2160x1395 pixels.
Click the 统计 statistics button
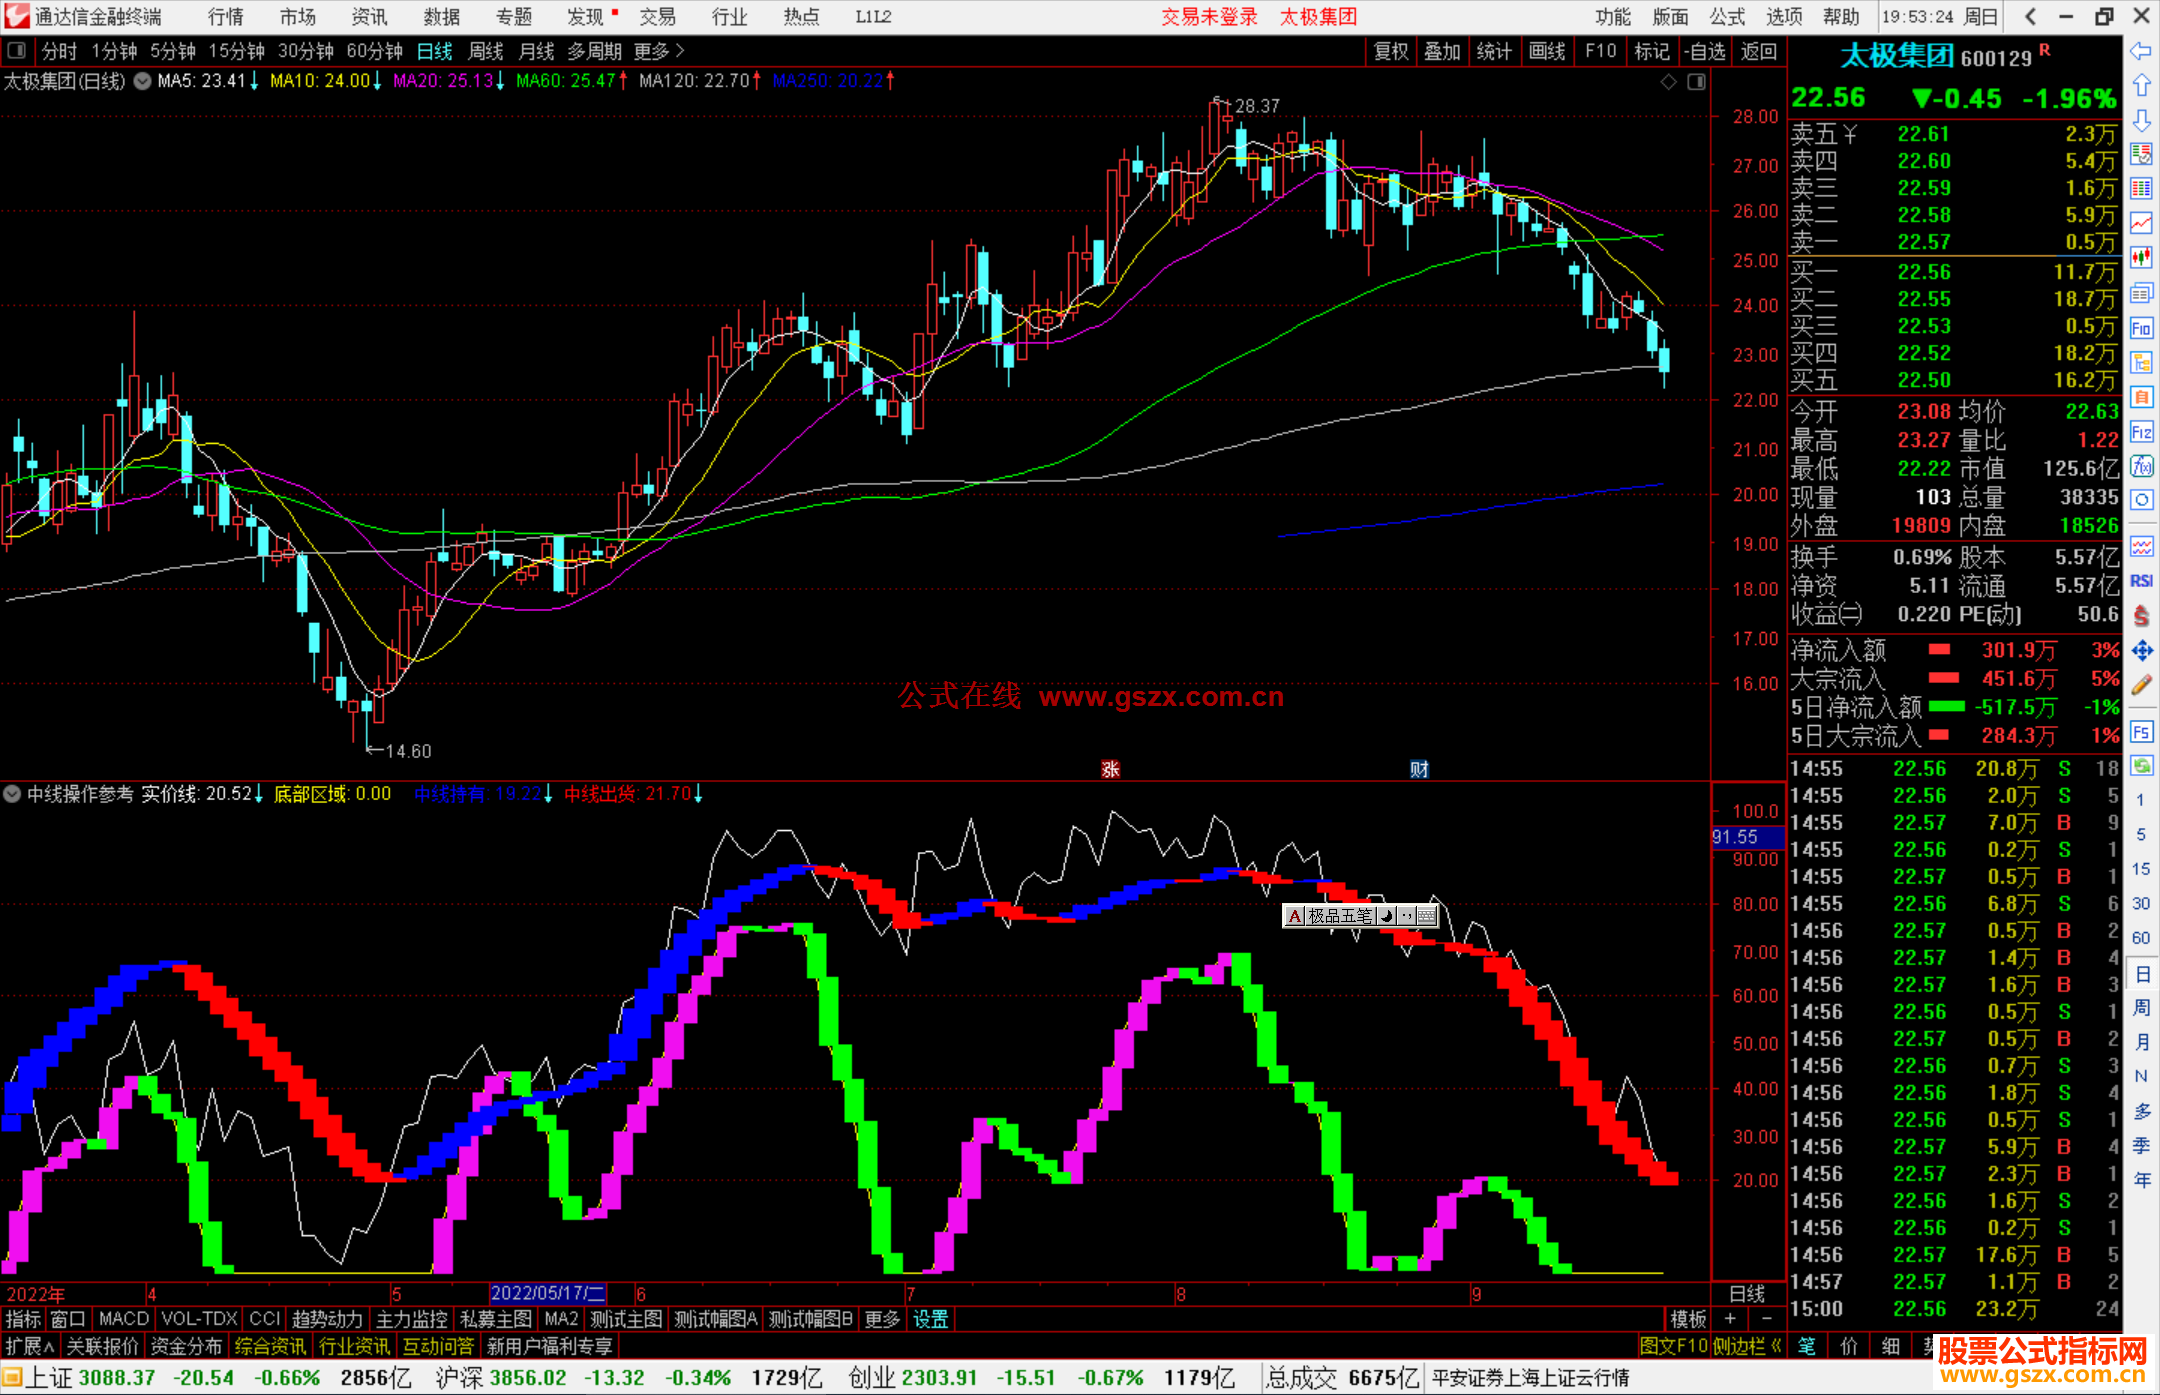(1494, 51)
